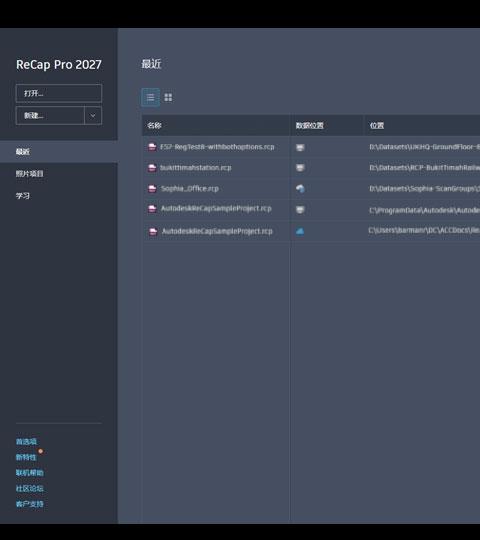Screen dimensions: 480x540
Task: Click local-drive icon in RegTest8 row
Action: point(300,148)
